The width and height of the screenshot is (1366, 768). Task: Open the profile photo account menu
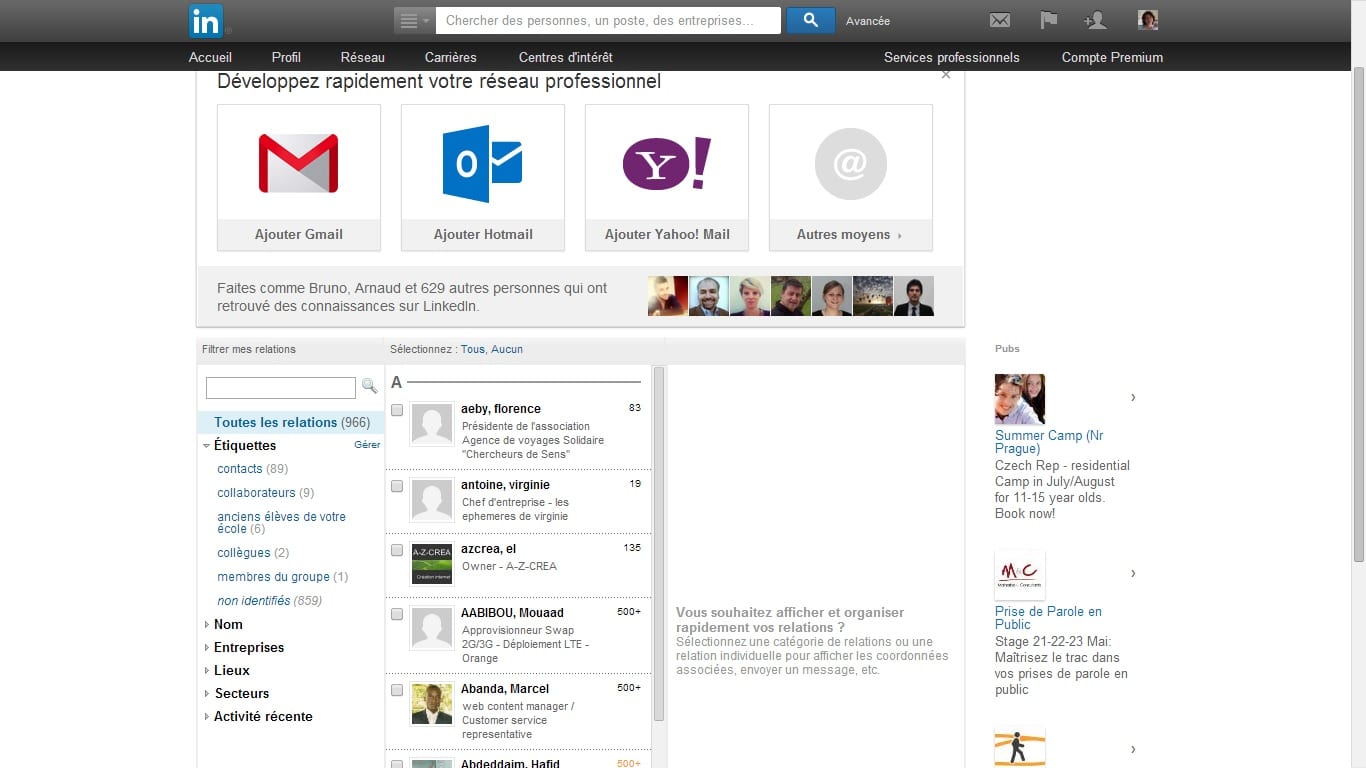click(1148, 20)
